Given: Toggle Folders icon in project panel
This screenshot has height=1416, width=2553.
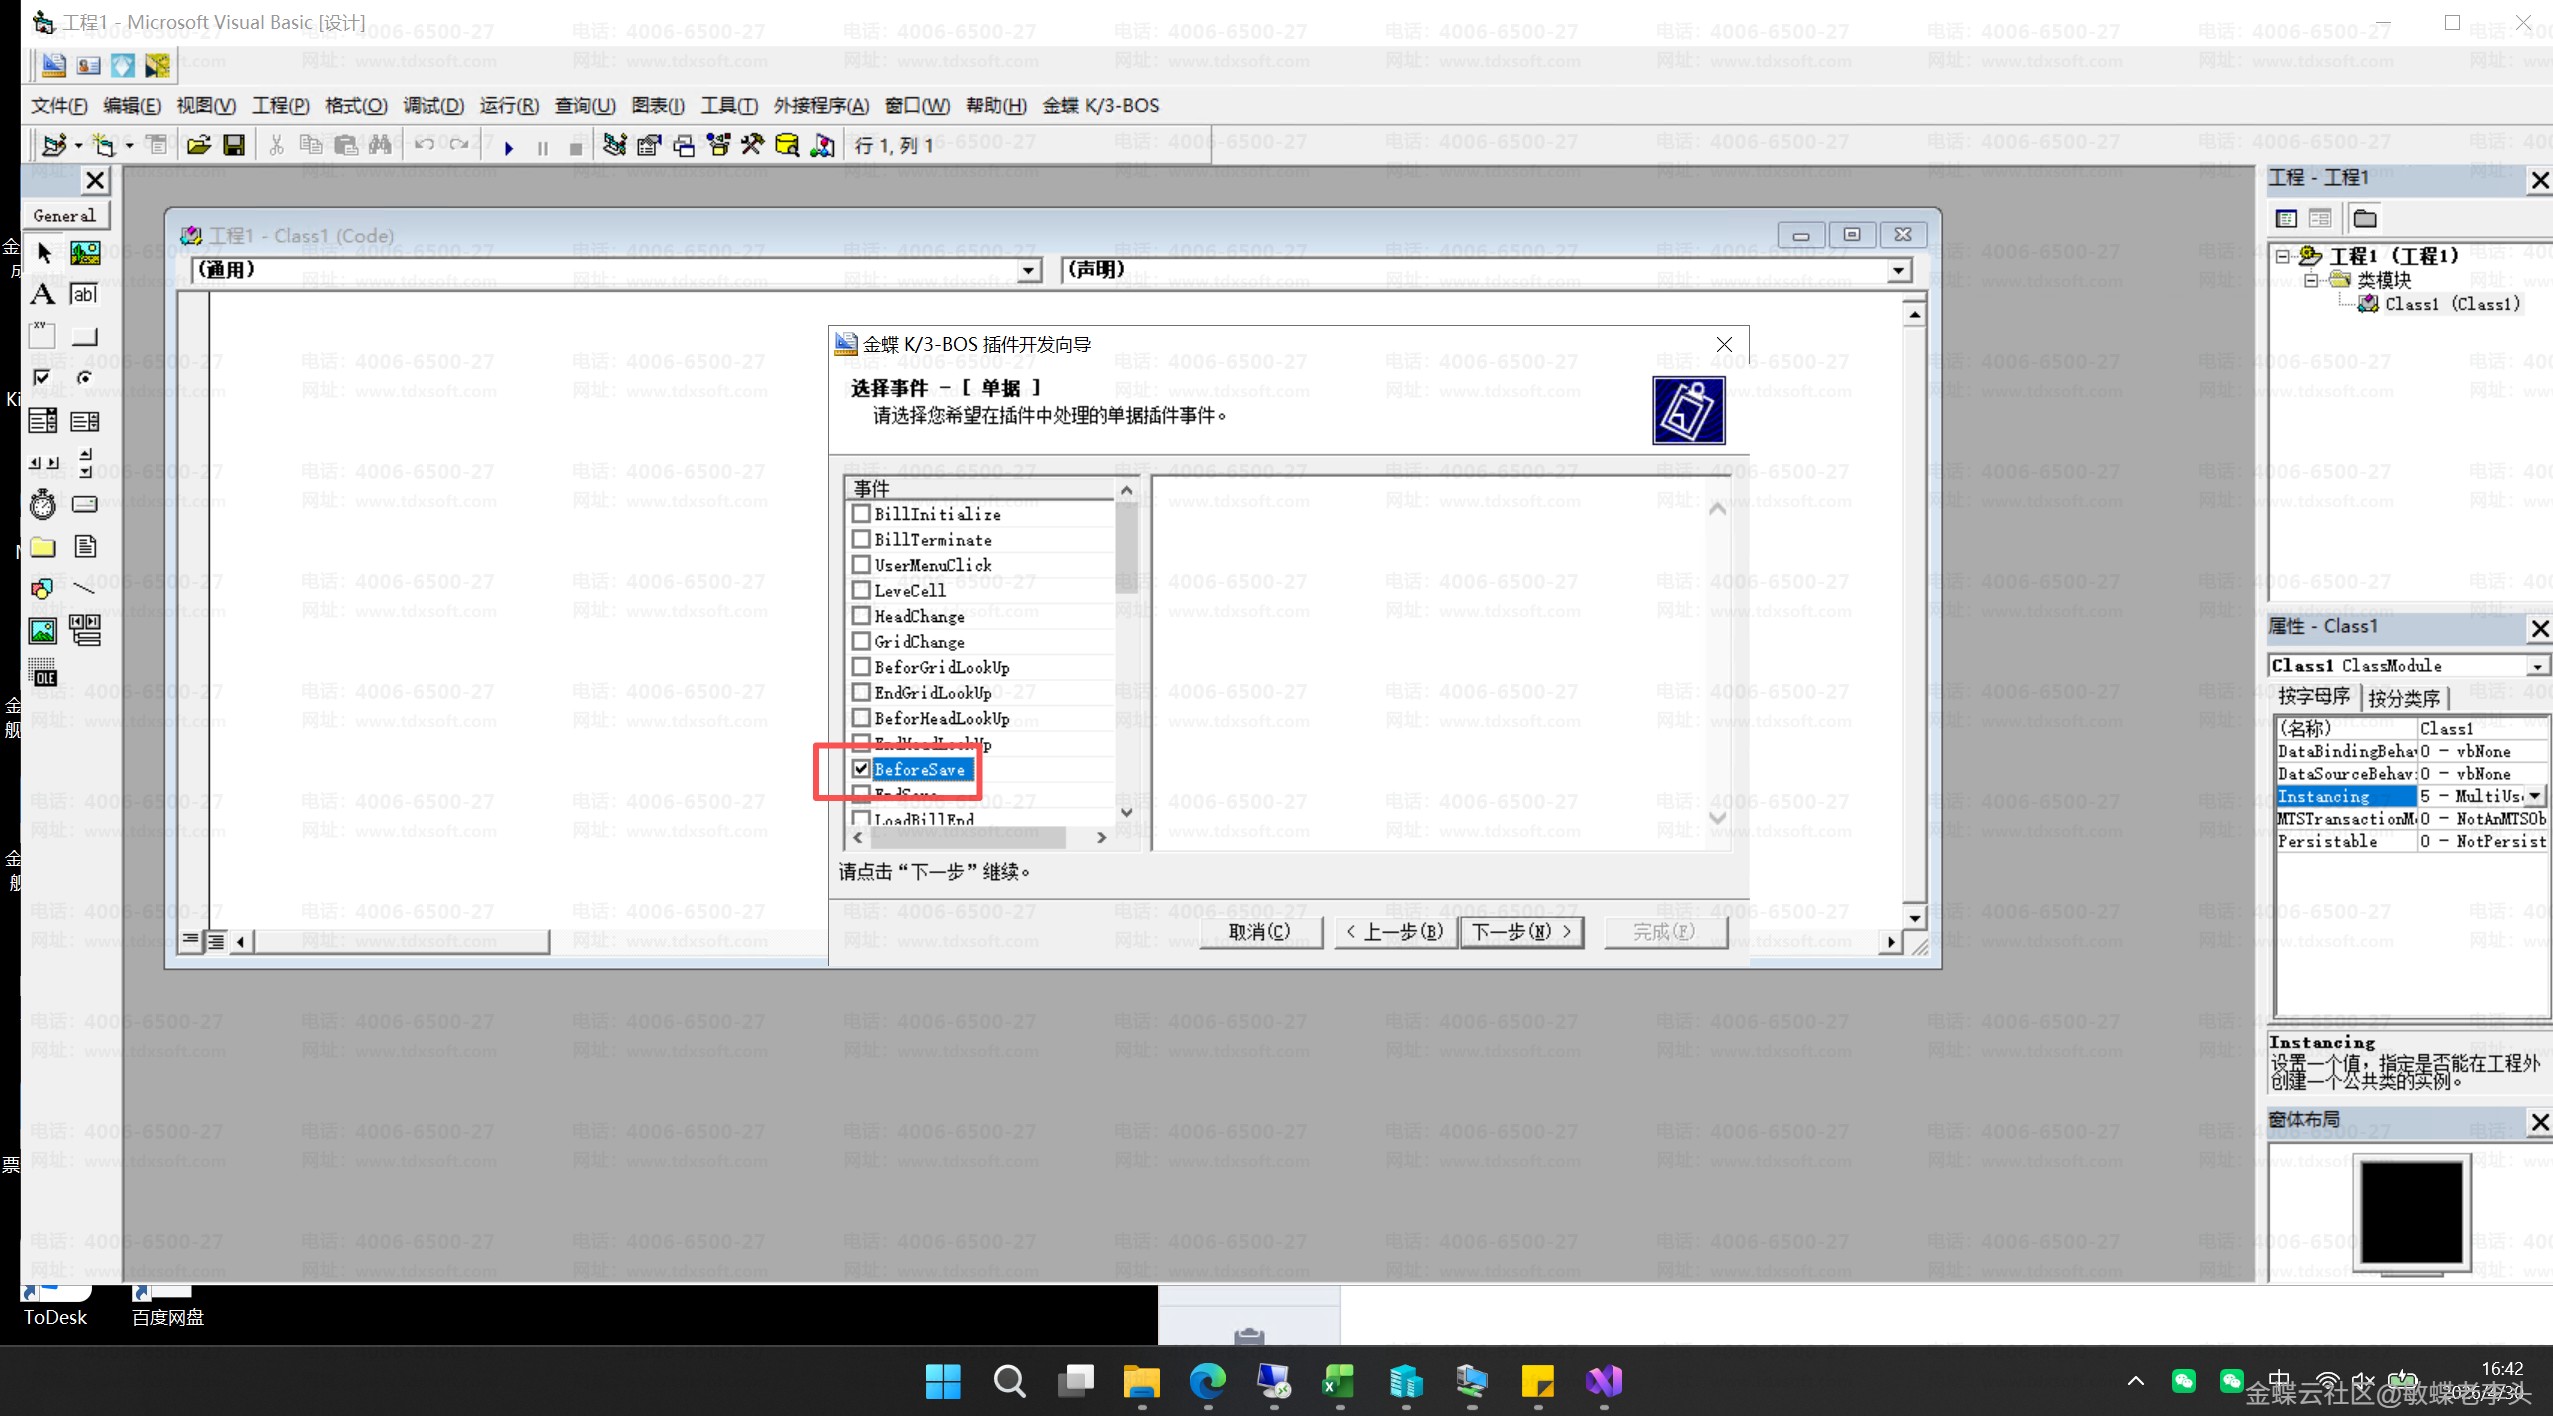Looking at the screenshot, I should 2365,219.
